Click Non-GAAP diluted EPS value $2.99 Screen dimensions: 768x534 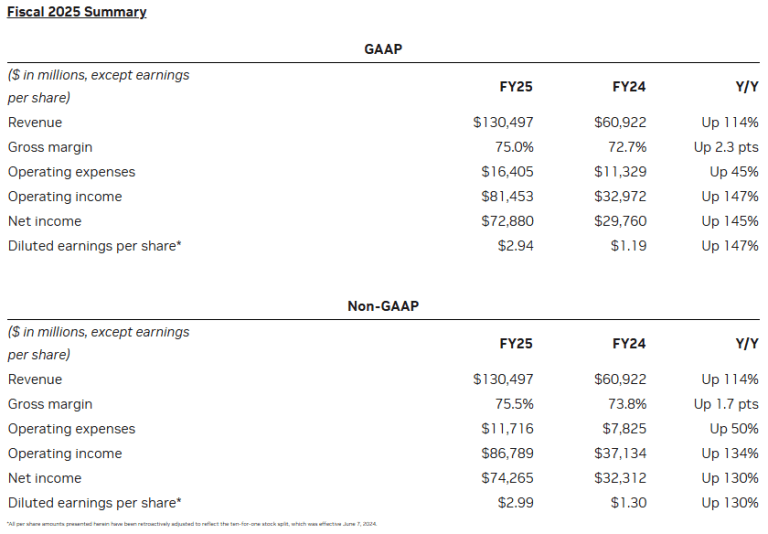[x=515, y=503]
